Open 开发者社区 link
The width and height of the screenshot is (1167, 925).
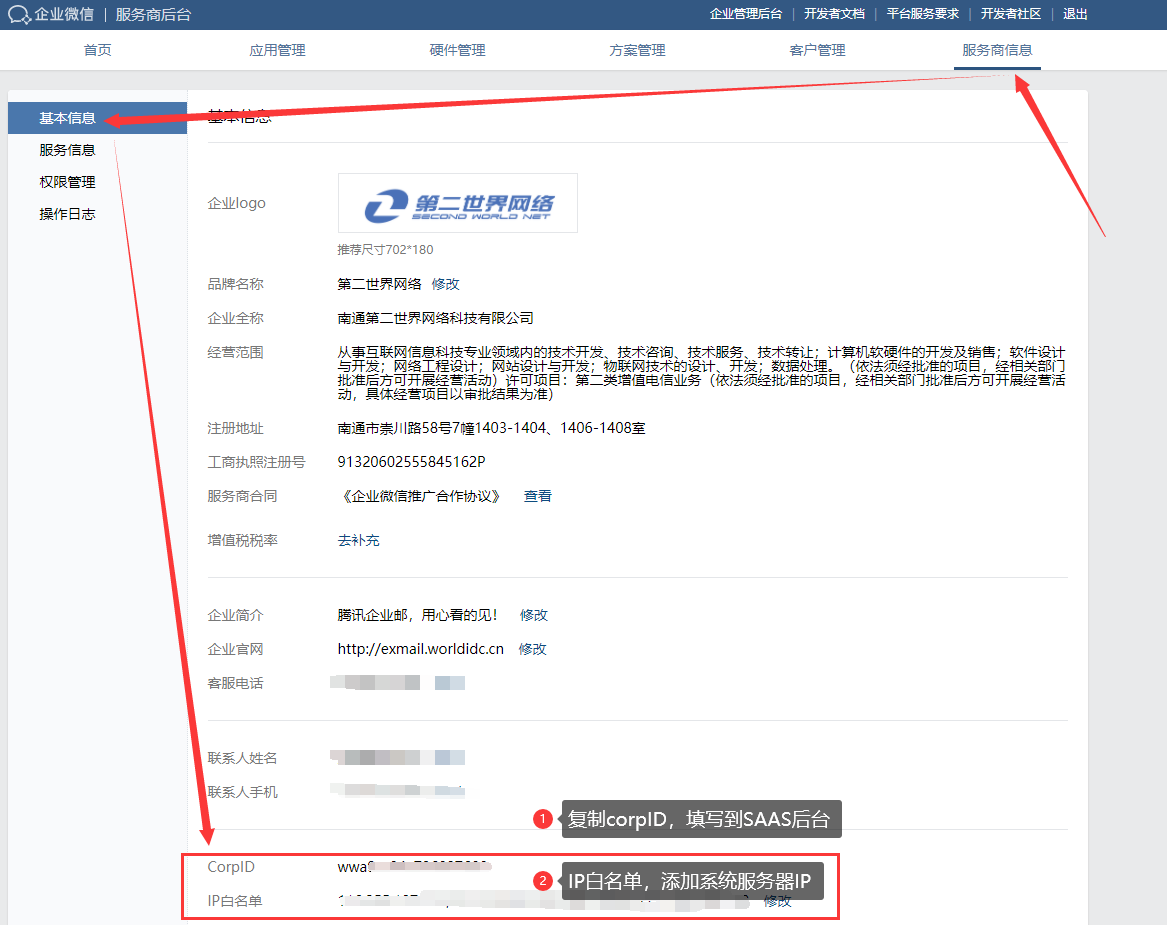[x=1011, y=14]
